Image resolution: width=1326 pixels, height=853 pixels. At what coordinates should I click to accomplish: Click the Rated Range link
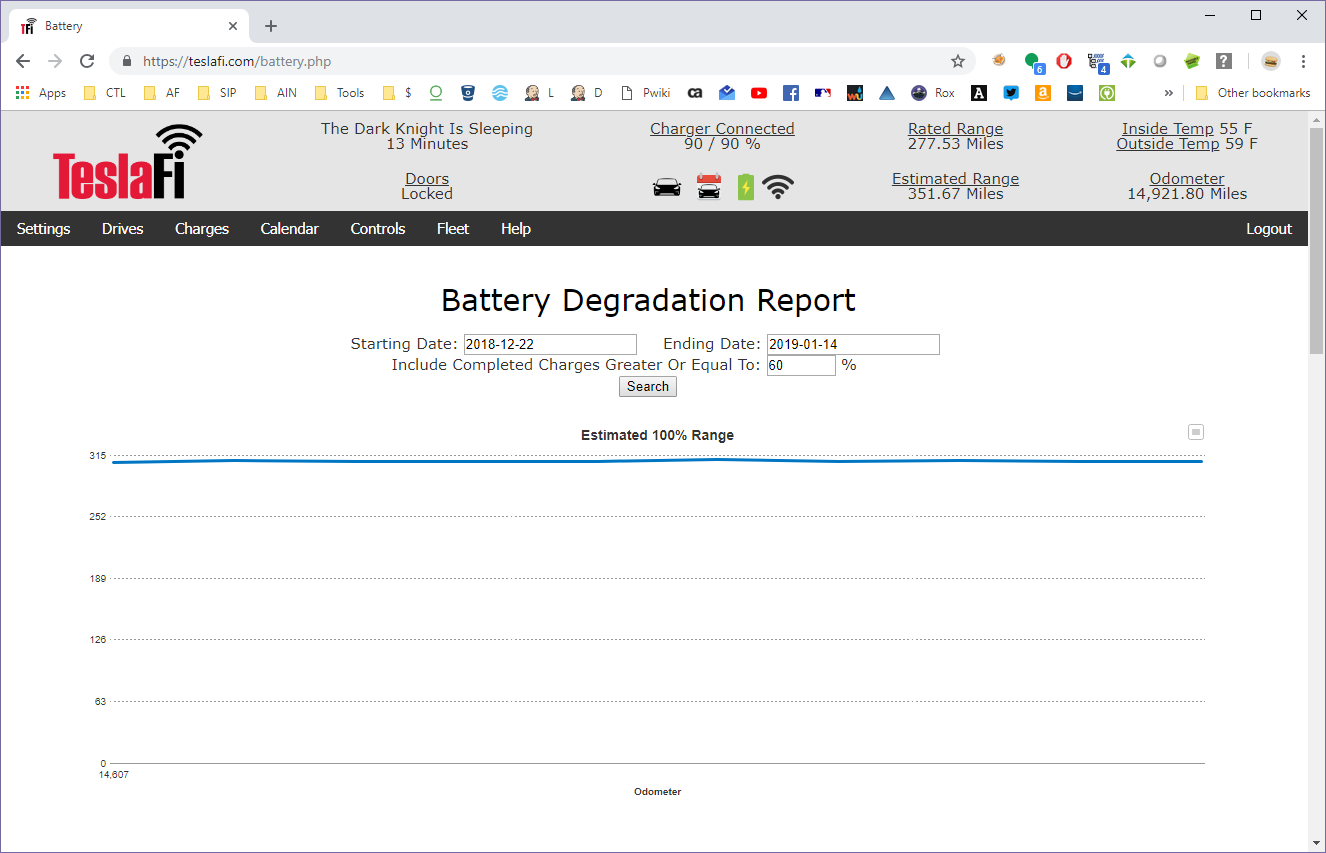click(955, 129)
